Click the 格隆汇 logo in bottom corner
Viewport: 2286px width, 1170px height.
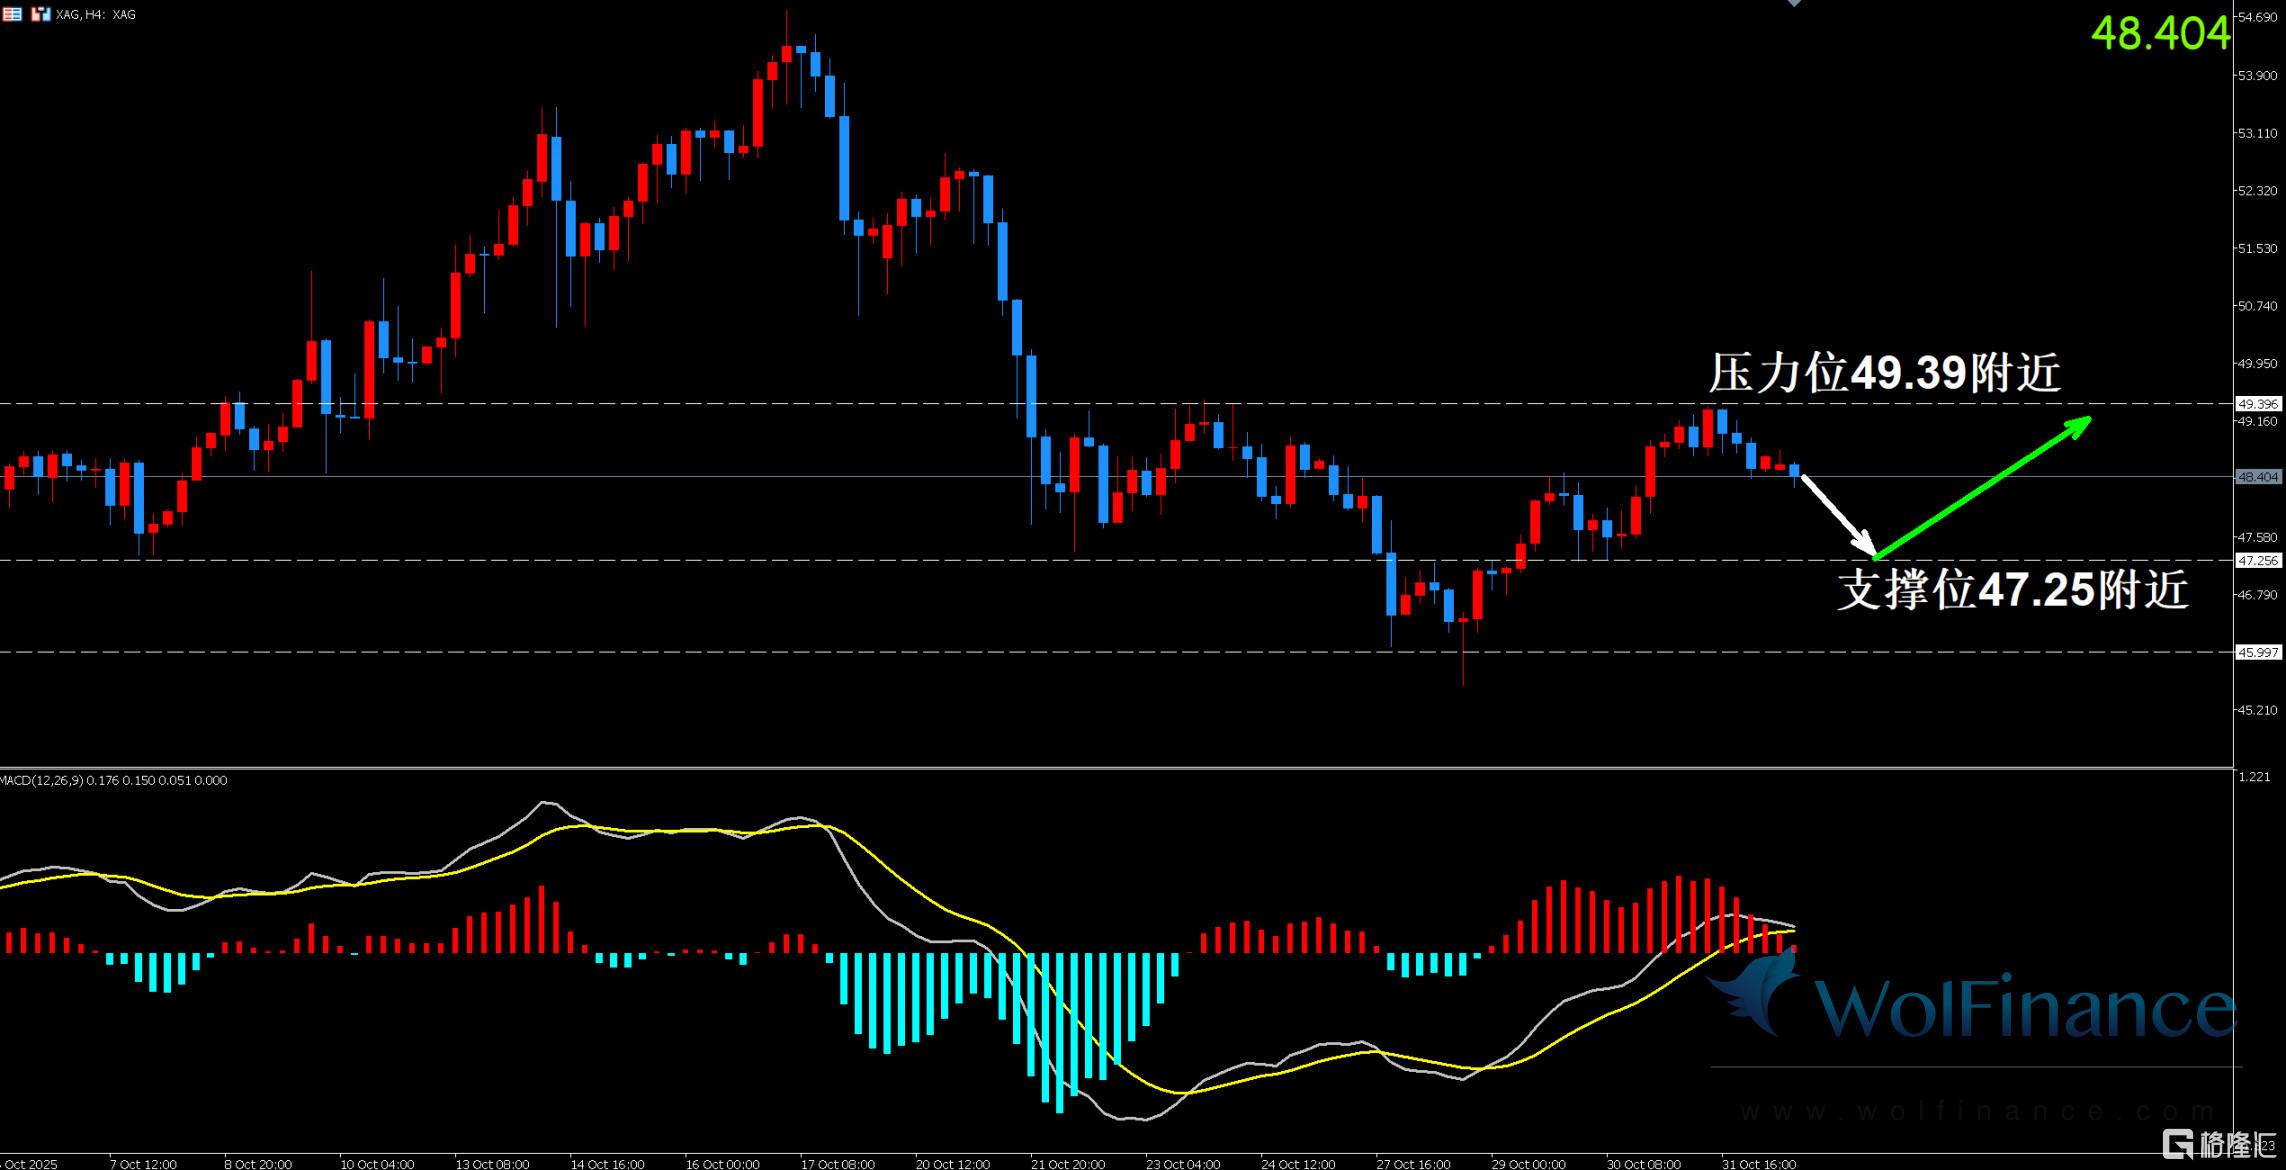click(2221, 1143)
